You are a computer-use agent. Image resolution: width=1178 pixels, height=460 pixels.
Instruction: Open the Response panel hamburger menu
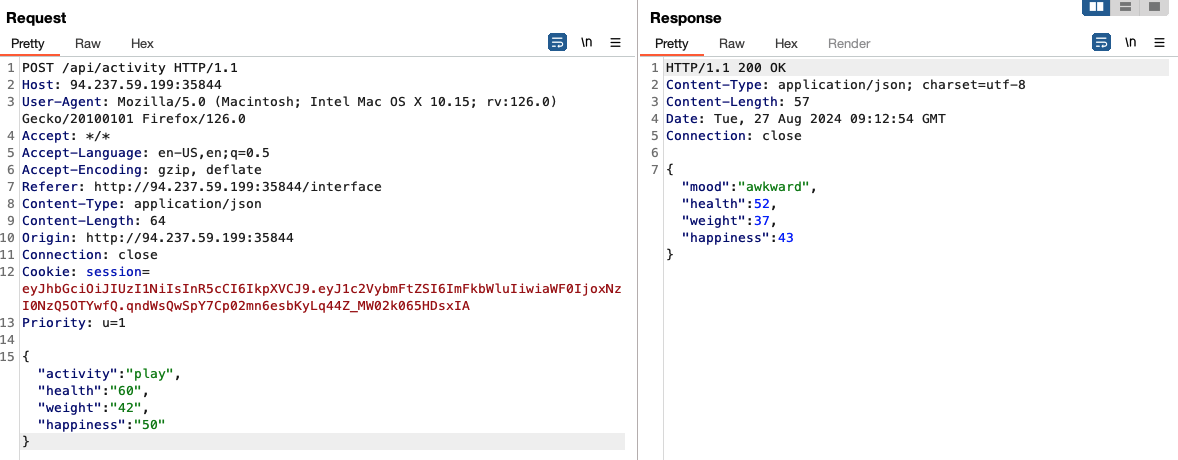click(1160, 42)
